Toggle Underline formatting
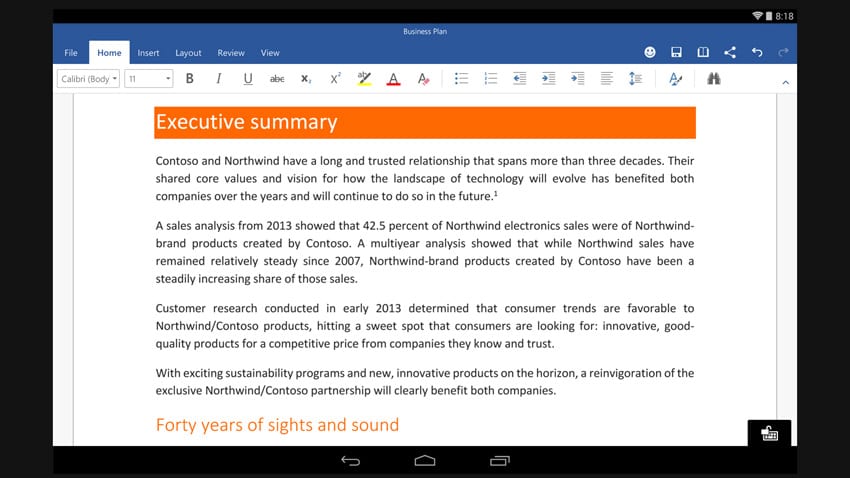The height and width of the screenshot is (478, 850). (x=247, y=79)
